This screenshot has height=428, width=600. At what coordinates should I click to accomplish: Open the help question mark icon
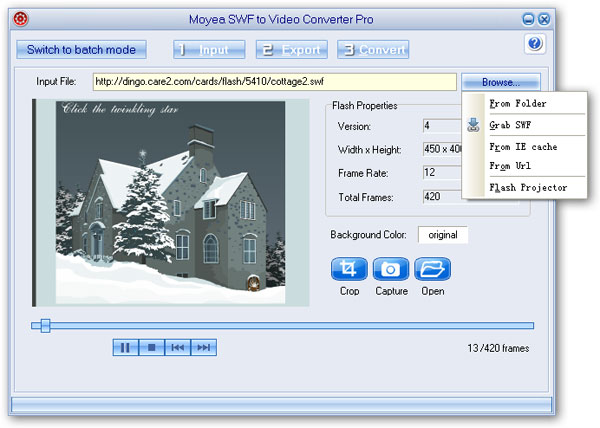click(x=535, y=44)
